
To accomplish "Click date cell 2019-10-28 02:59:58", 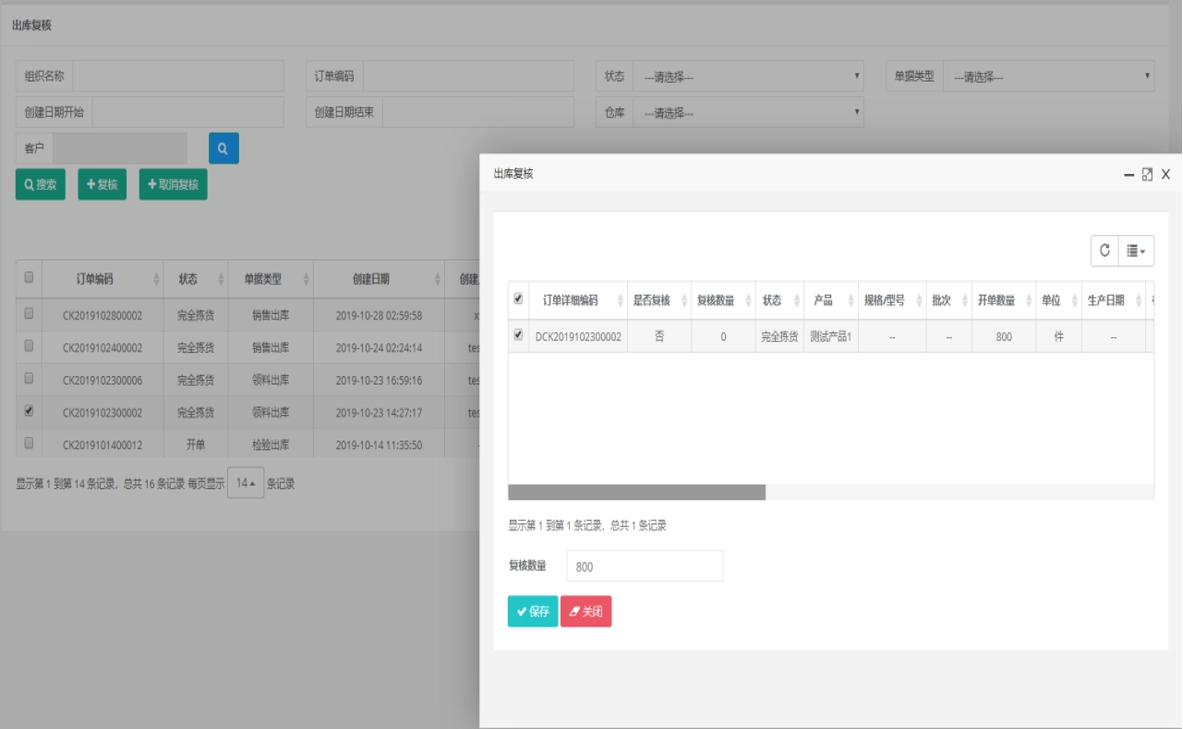I will tap(379, 315).
